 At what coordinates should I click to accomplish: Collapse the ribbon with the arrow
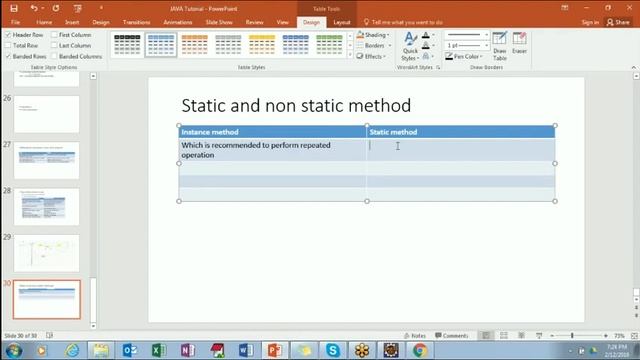pyautogui.click(x=633, y=67)
